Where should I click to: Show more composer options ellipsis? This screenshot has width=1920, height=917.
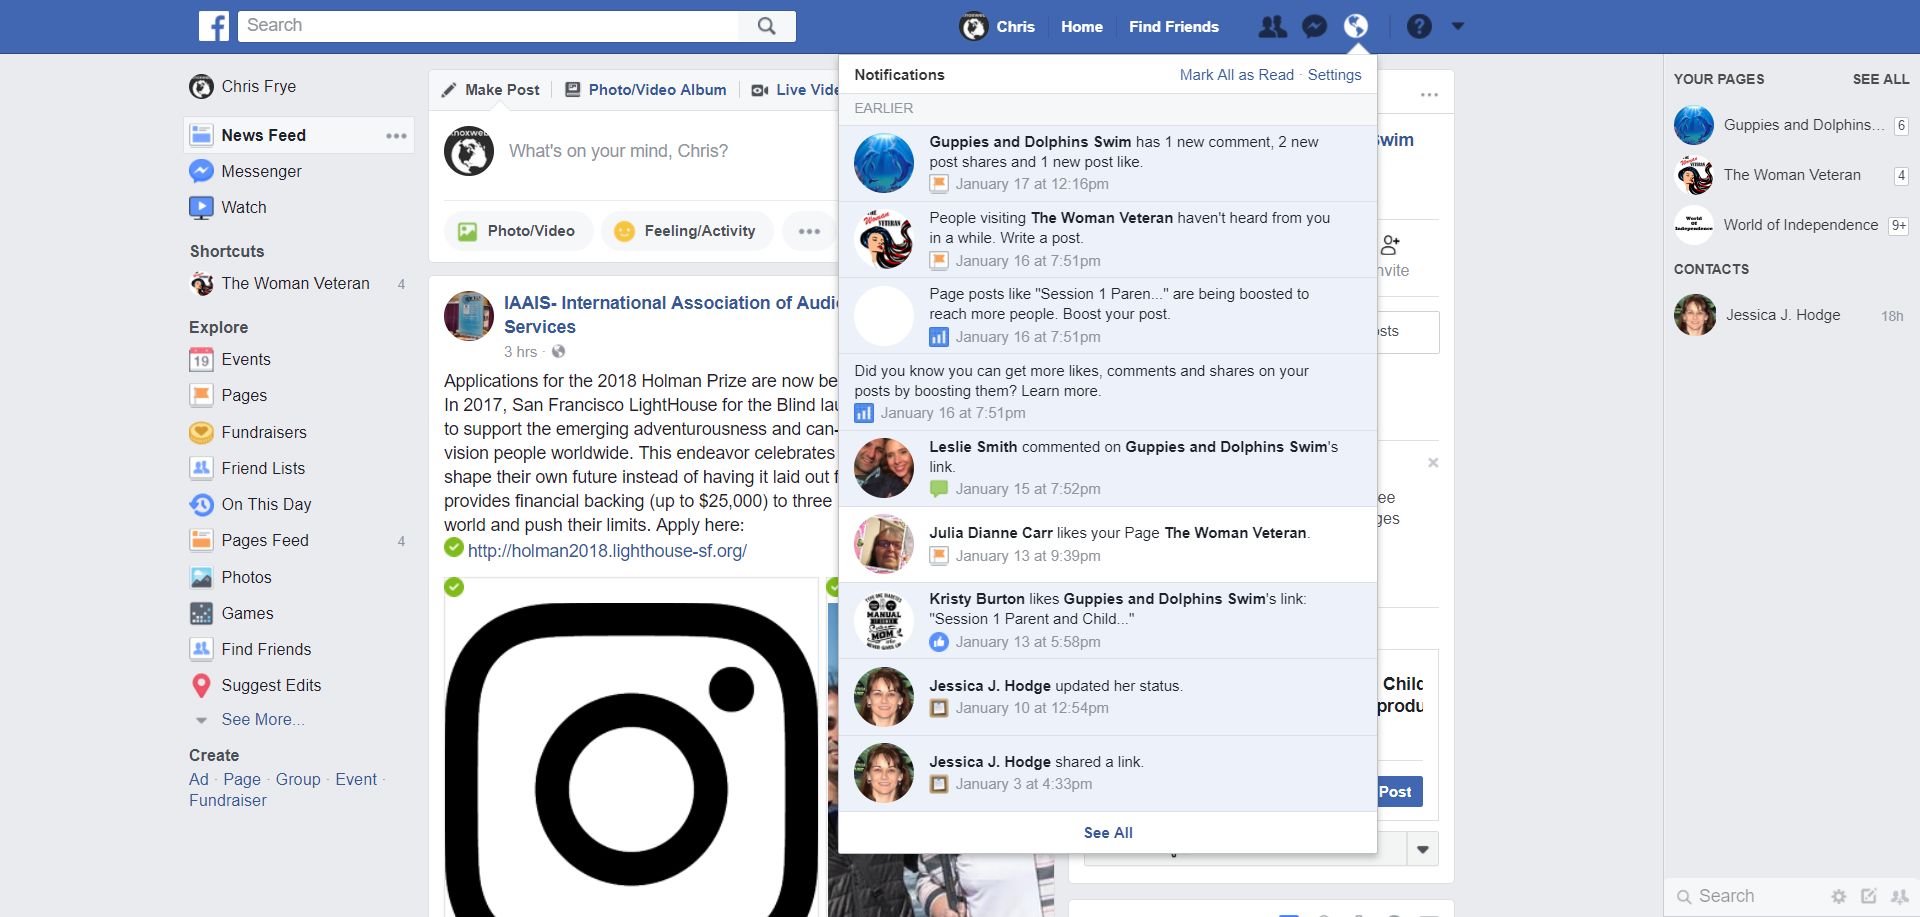click(x=809, y=231)
